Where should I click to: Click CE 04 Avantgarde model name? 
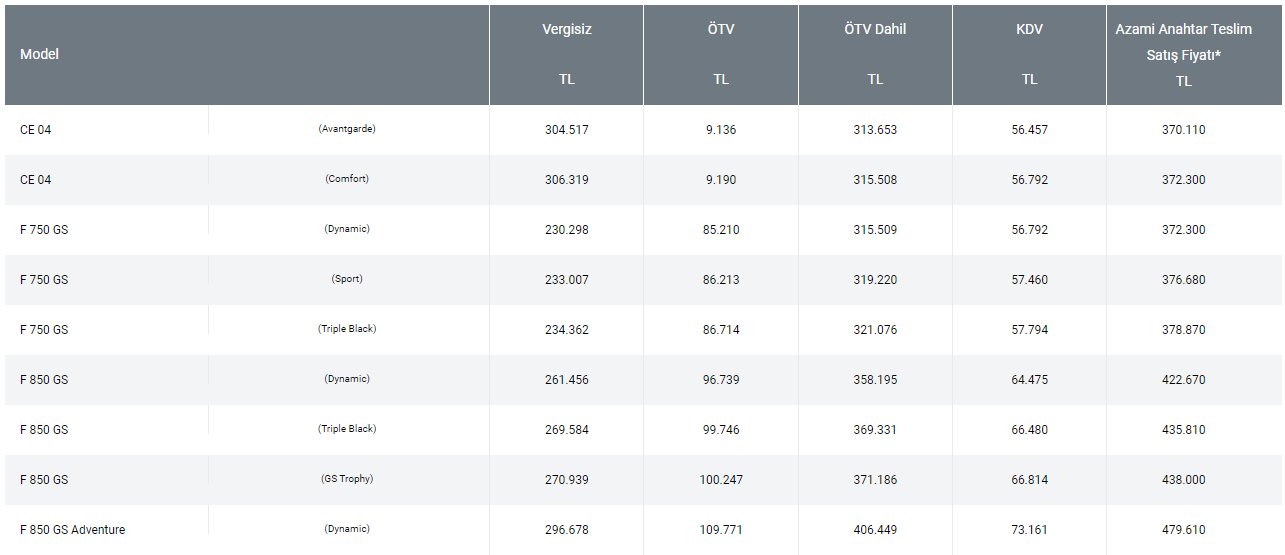(35, 130)
